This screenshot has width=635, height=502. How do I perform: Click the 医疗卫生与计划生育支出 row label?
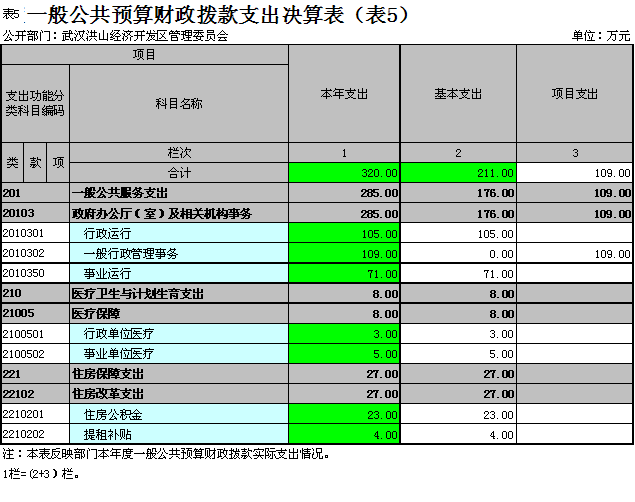pyautogui.click(x=178, y=293)
